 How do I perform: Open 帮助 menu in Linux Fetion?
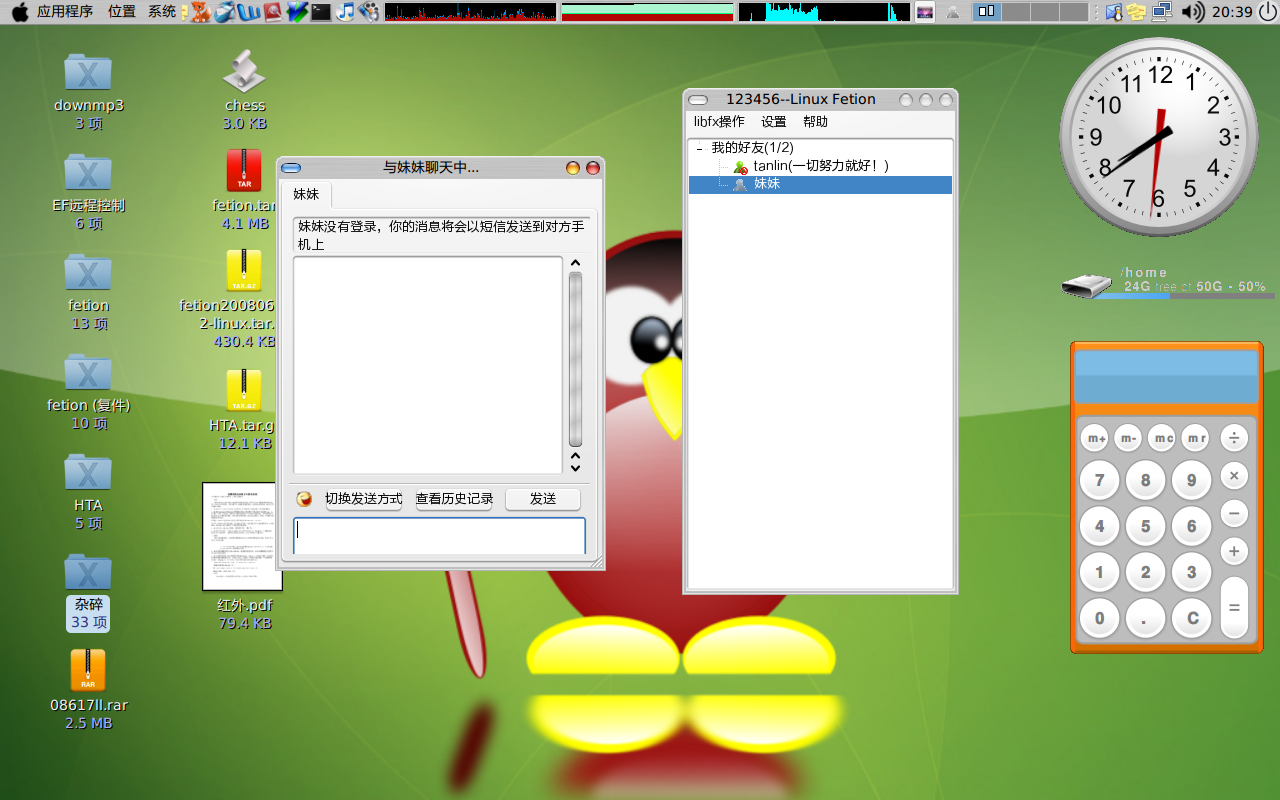pyautogui.click(x=815, y=122)
